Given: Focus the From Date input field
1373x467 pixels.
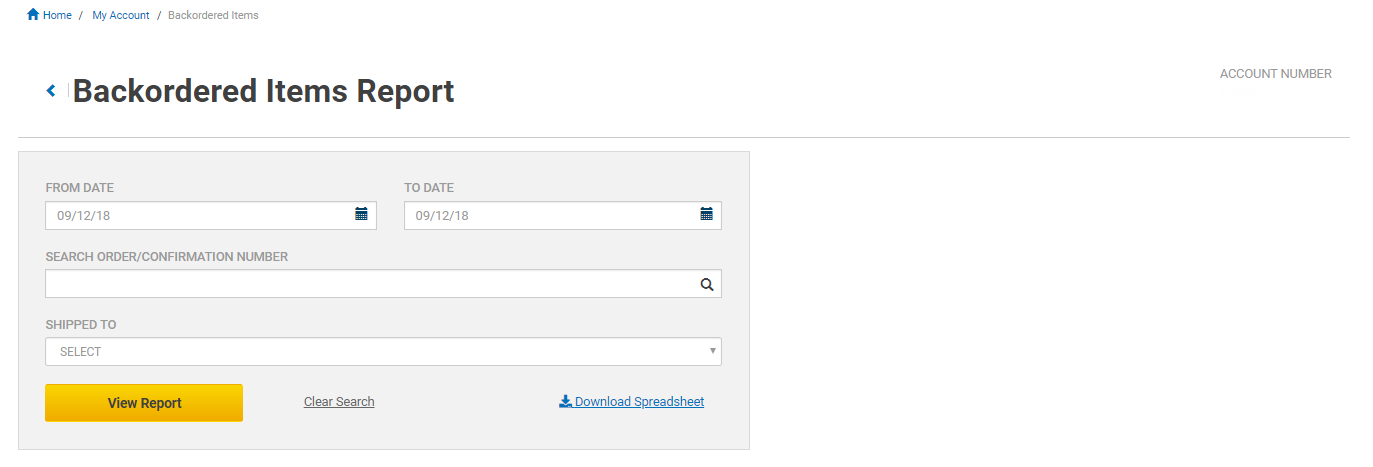Looking at the screenshot, I should (x=200, y=216).
